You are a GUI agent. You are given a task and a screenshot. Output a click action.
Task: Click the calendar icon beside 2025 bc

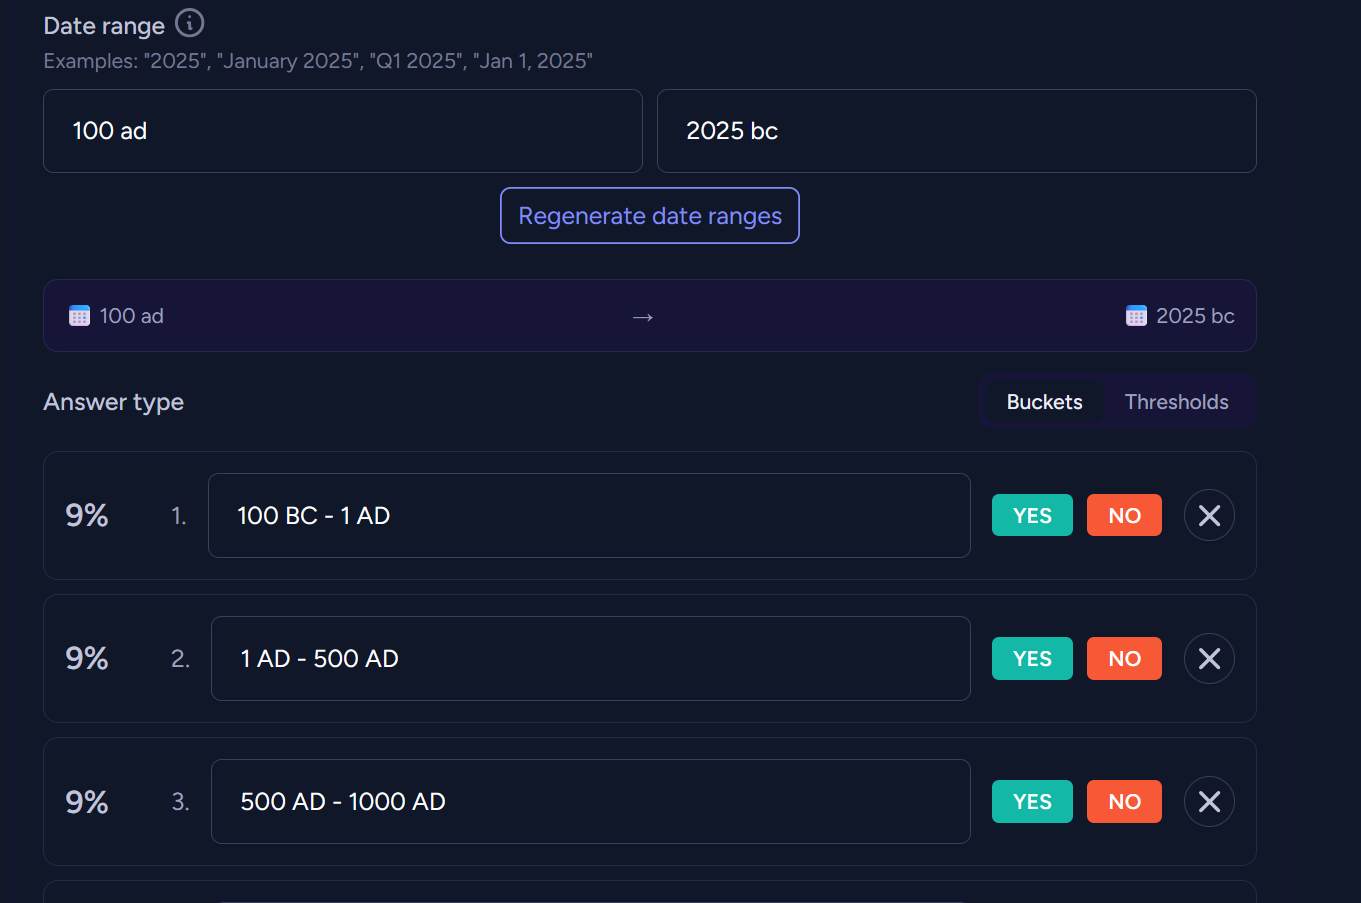(x=1136, y=316)
